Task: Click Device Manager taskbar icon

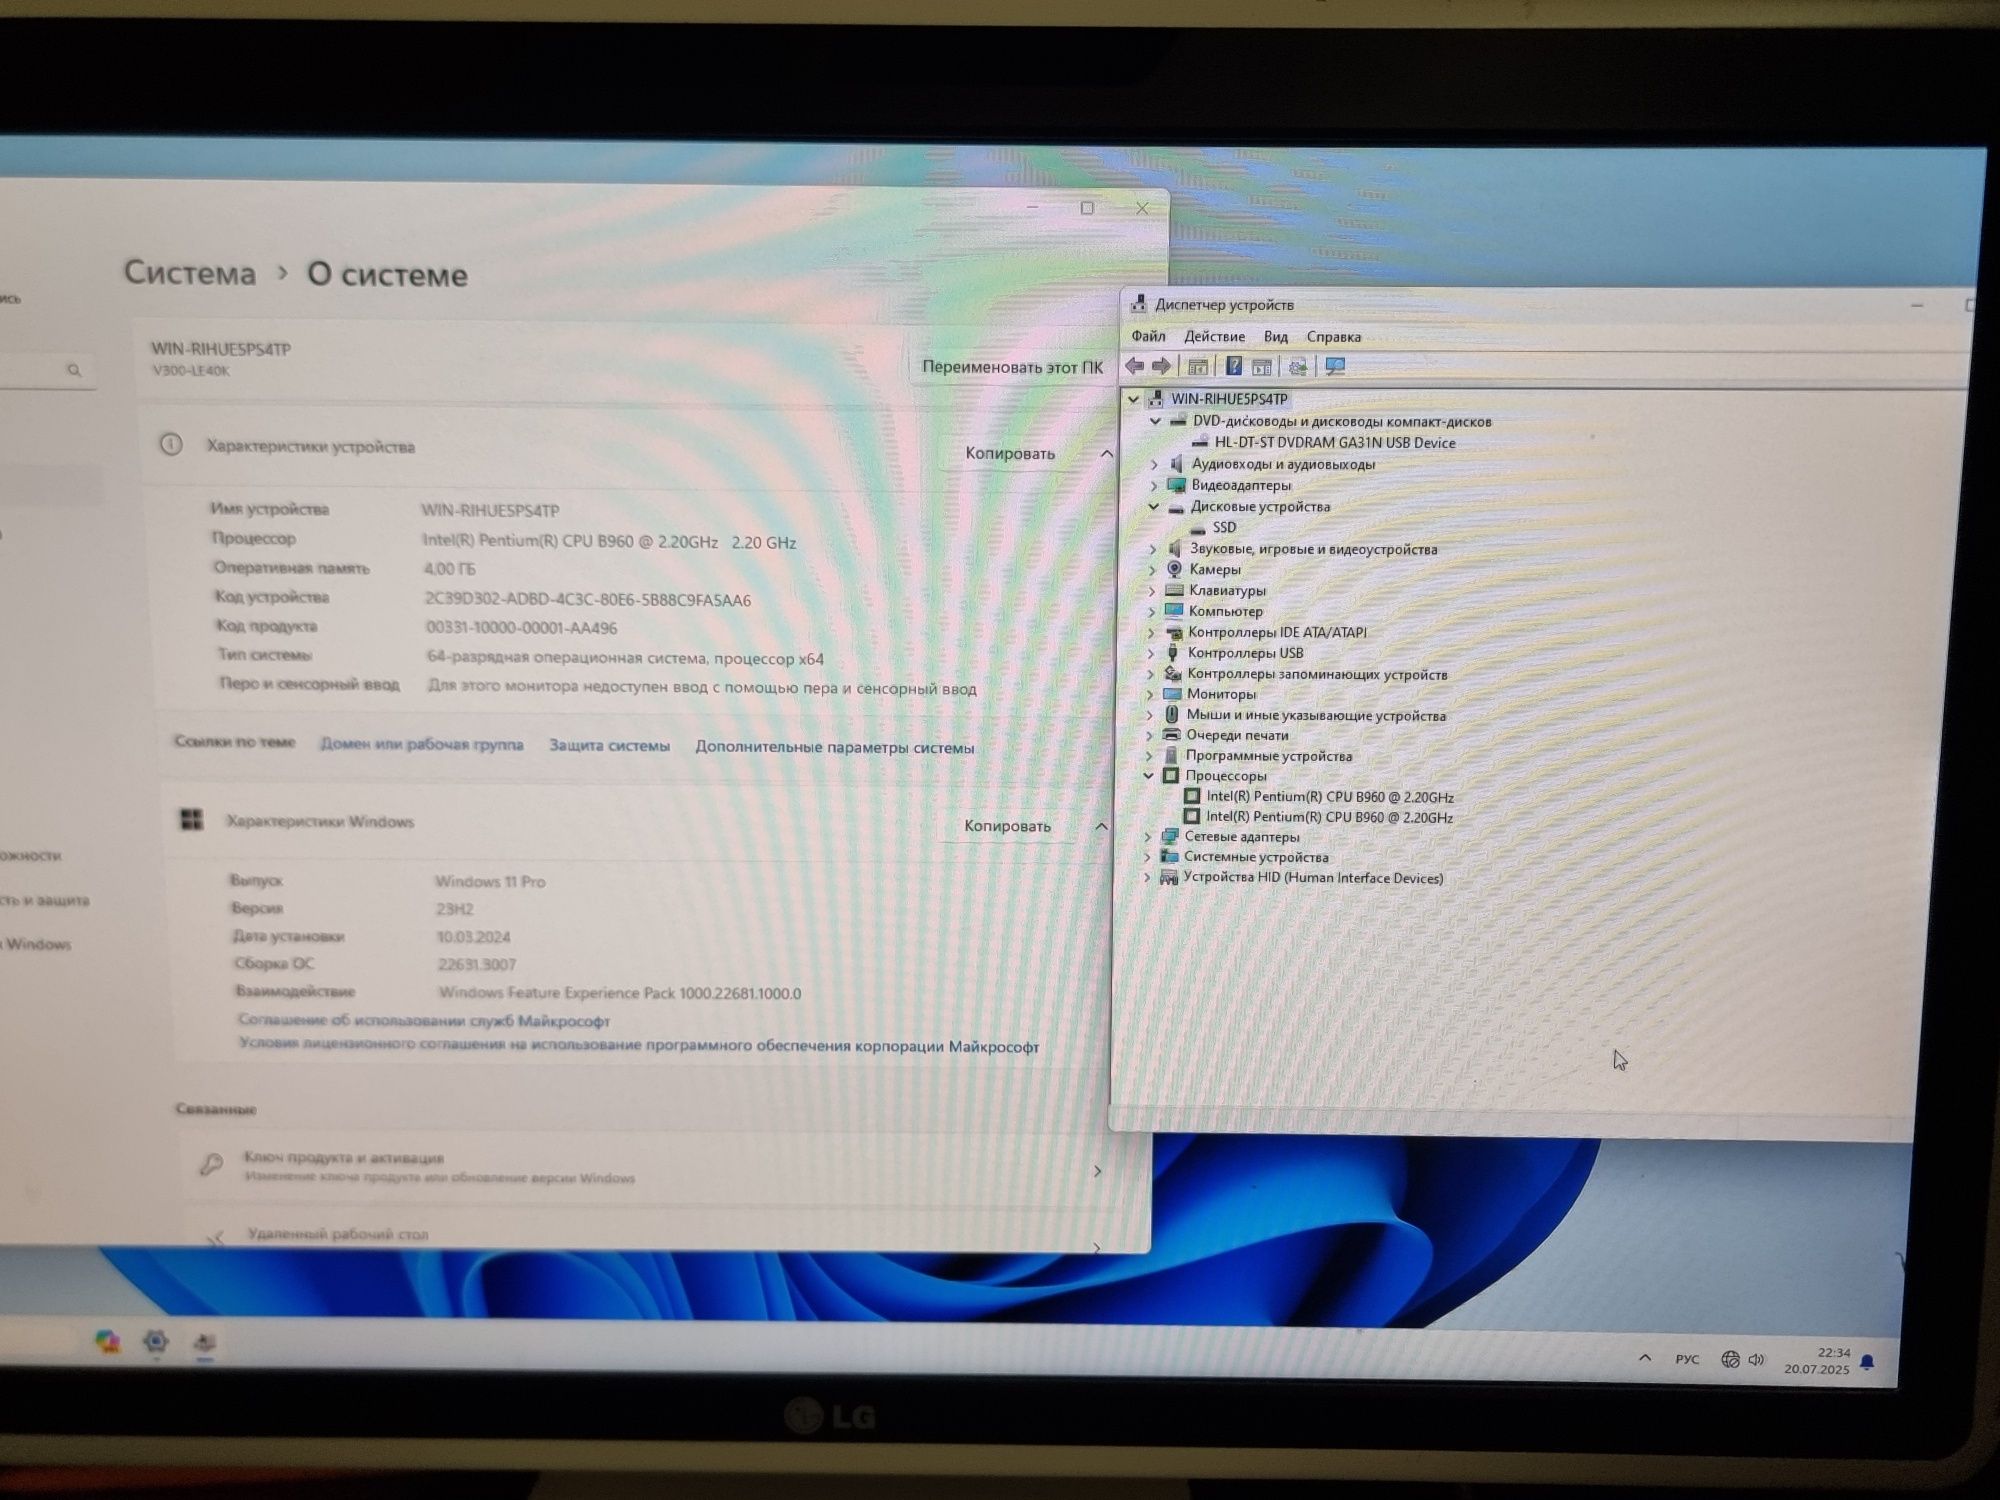Action: coord(205,1342)
